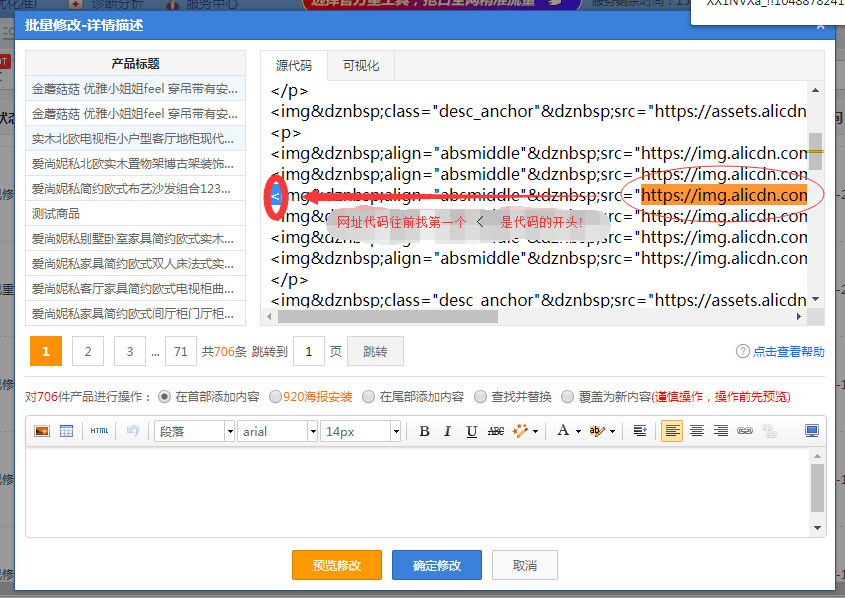
Task: Click the highlighted https://img.alicdn.com URL text
Action: point(724,195)
